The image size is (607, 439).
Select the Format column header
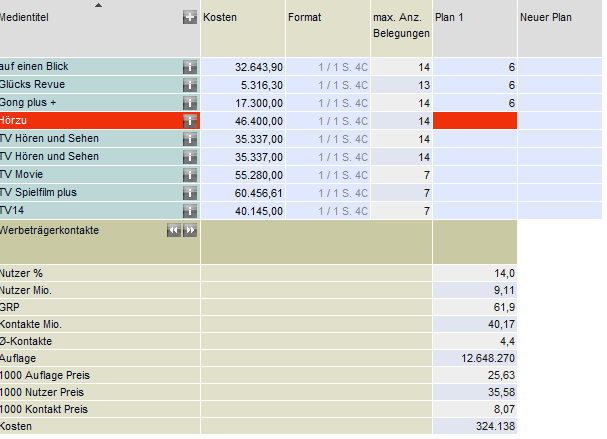[328, 29]
